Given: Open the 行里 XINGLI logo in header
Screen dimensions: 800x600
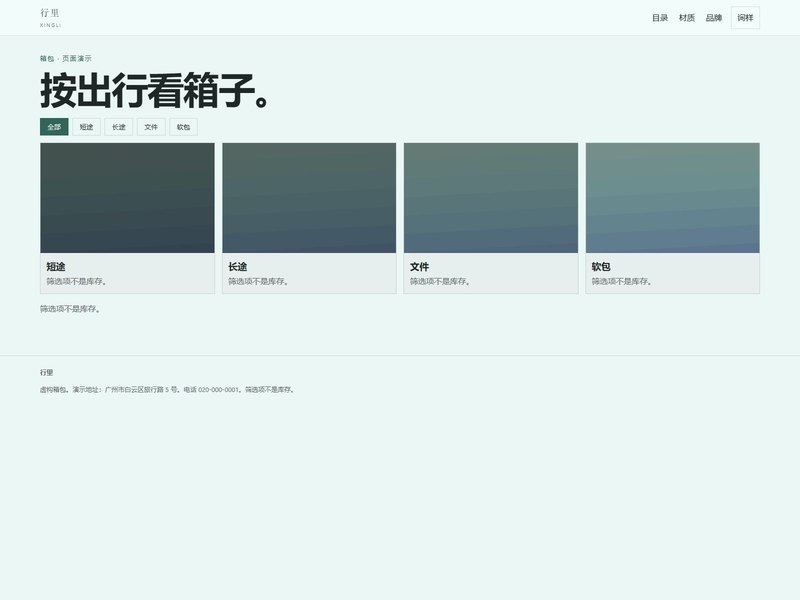Looking at the screenshot, I should click(x=50, y=17).
